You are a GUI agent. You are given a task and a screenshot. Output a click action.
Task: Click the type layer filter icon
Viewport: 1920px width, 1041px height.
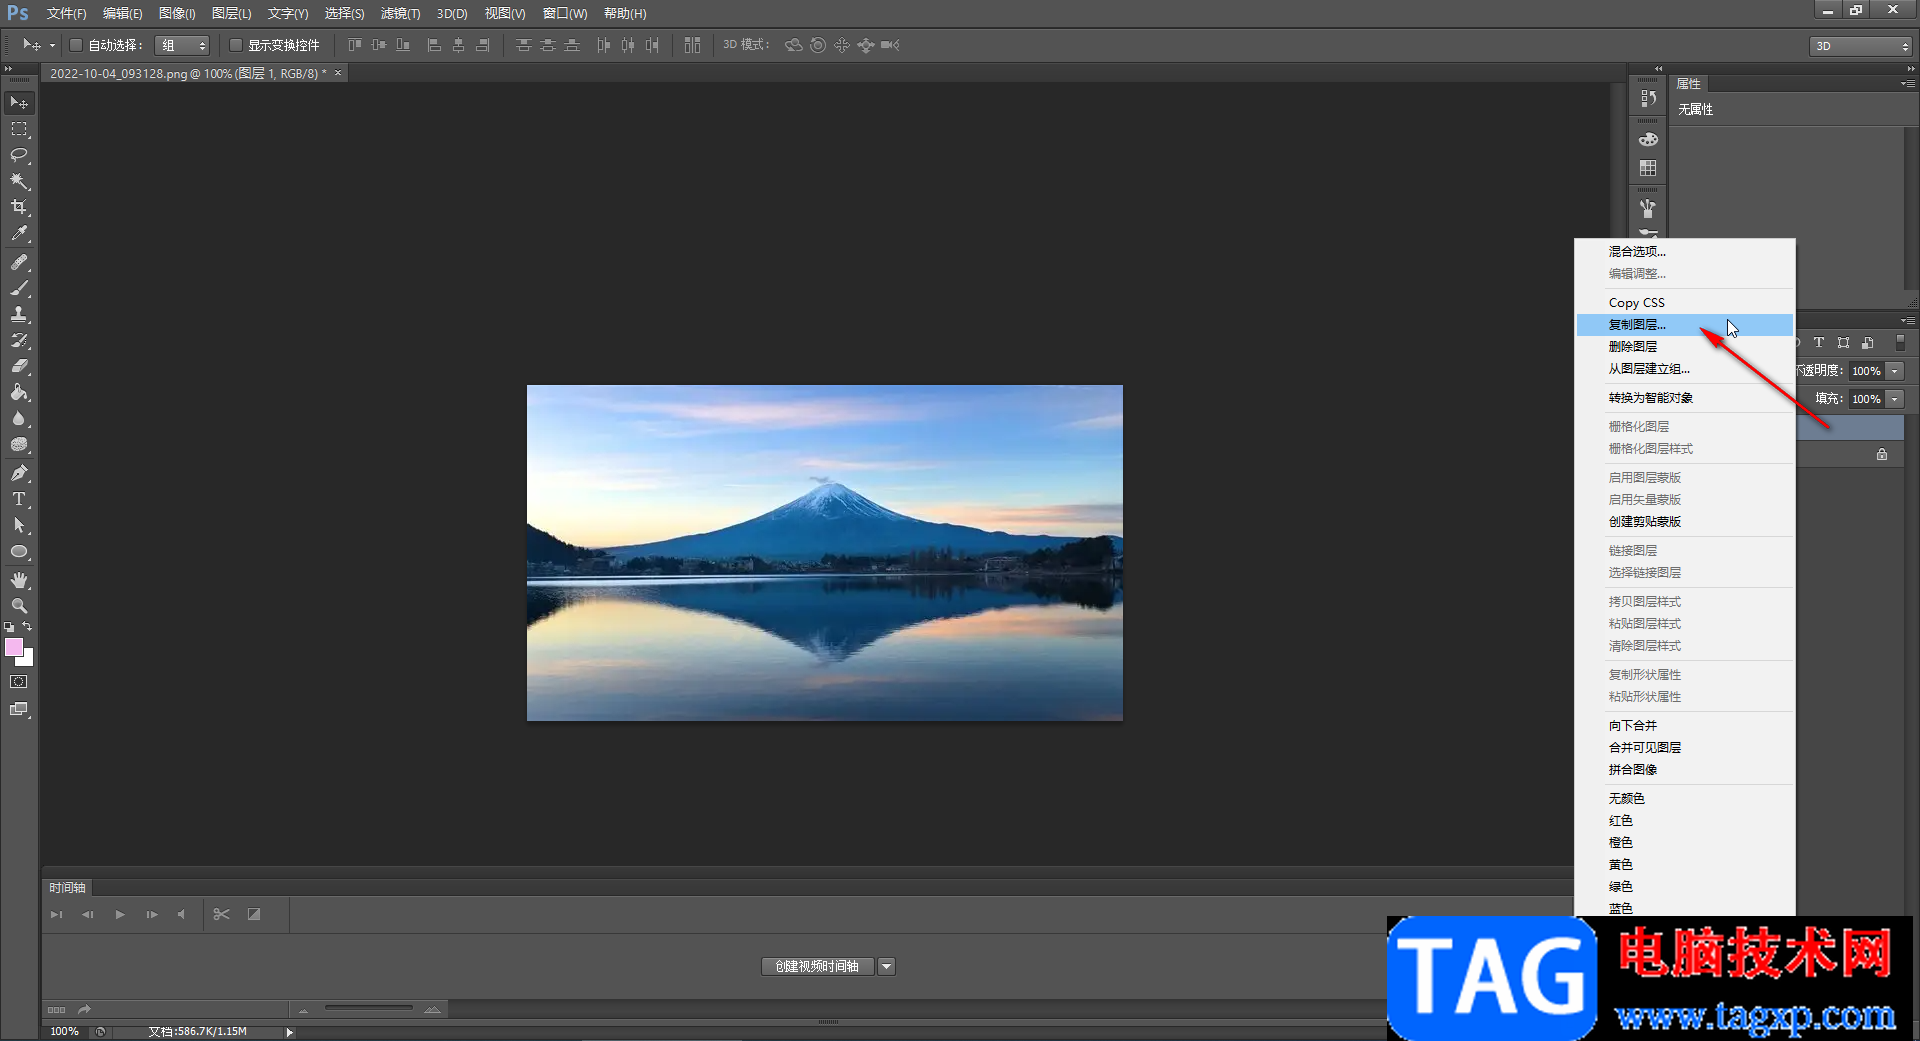[x=1819, y=342]
